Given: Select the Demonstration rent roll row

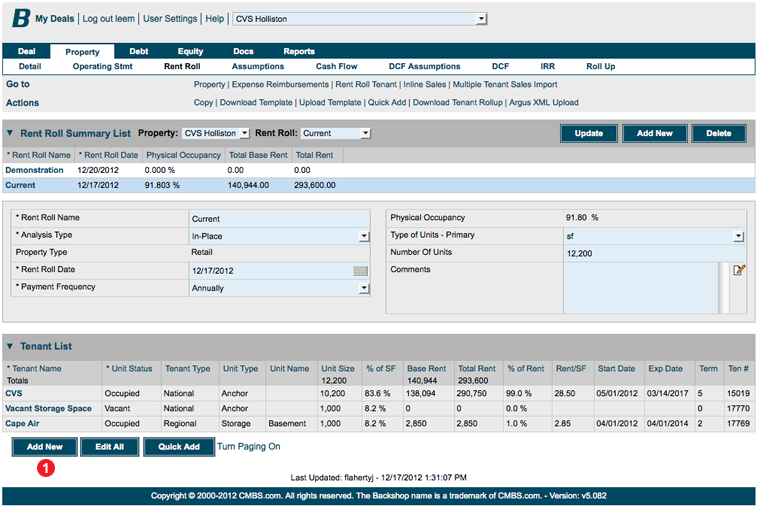Looking at the screenshot, I should click(378, 170).
